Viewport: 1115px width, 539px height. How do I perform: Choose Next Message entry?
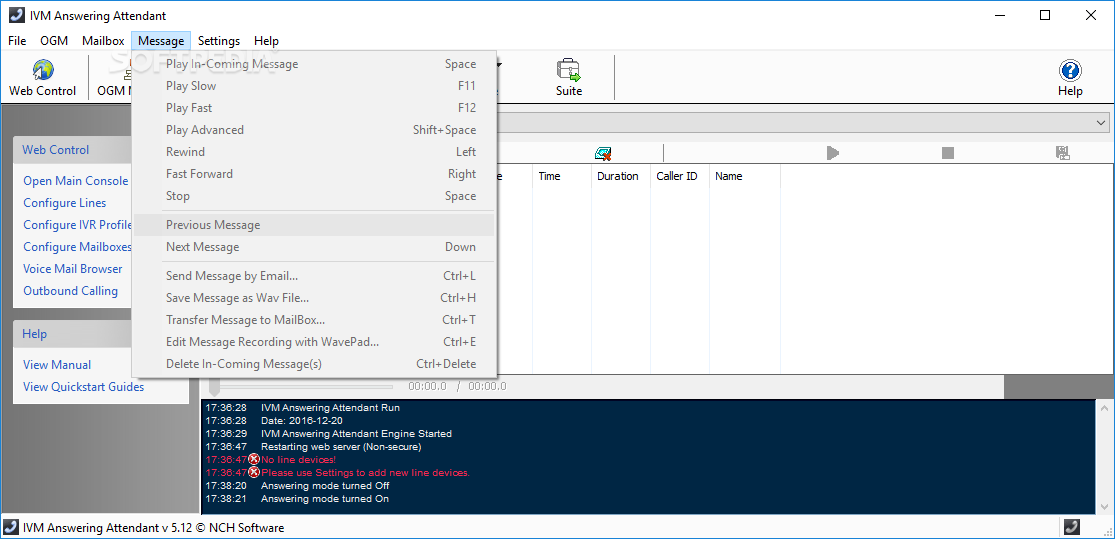[314, 247]
